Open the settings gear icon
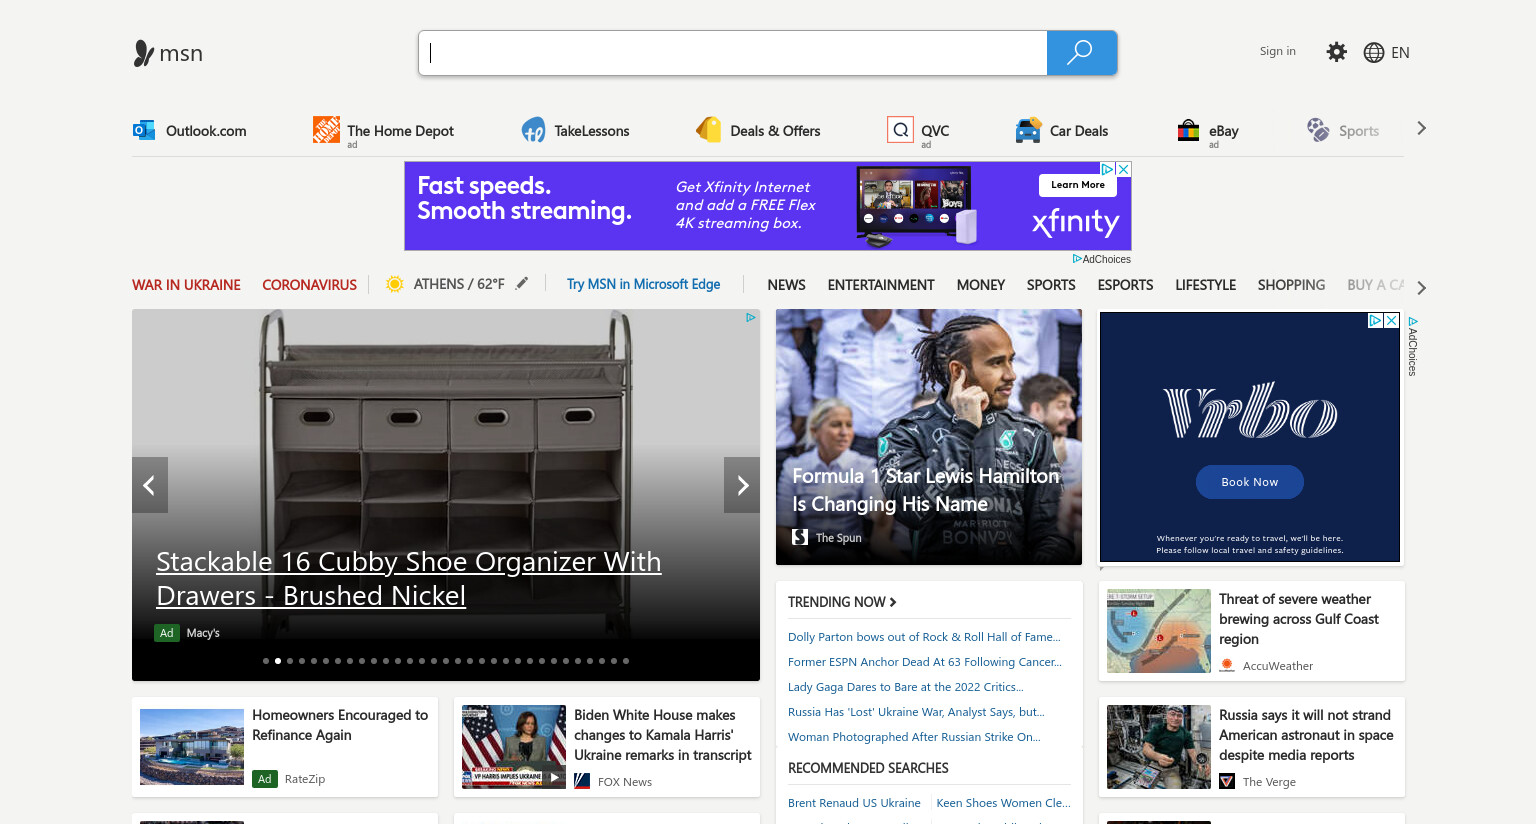The height and width of the screenshot is (824, 1536). [x=1336, y=52]
